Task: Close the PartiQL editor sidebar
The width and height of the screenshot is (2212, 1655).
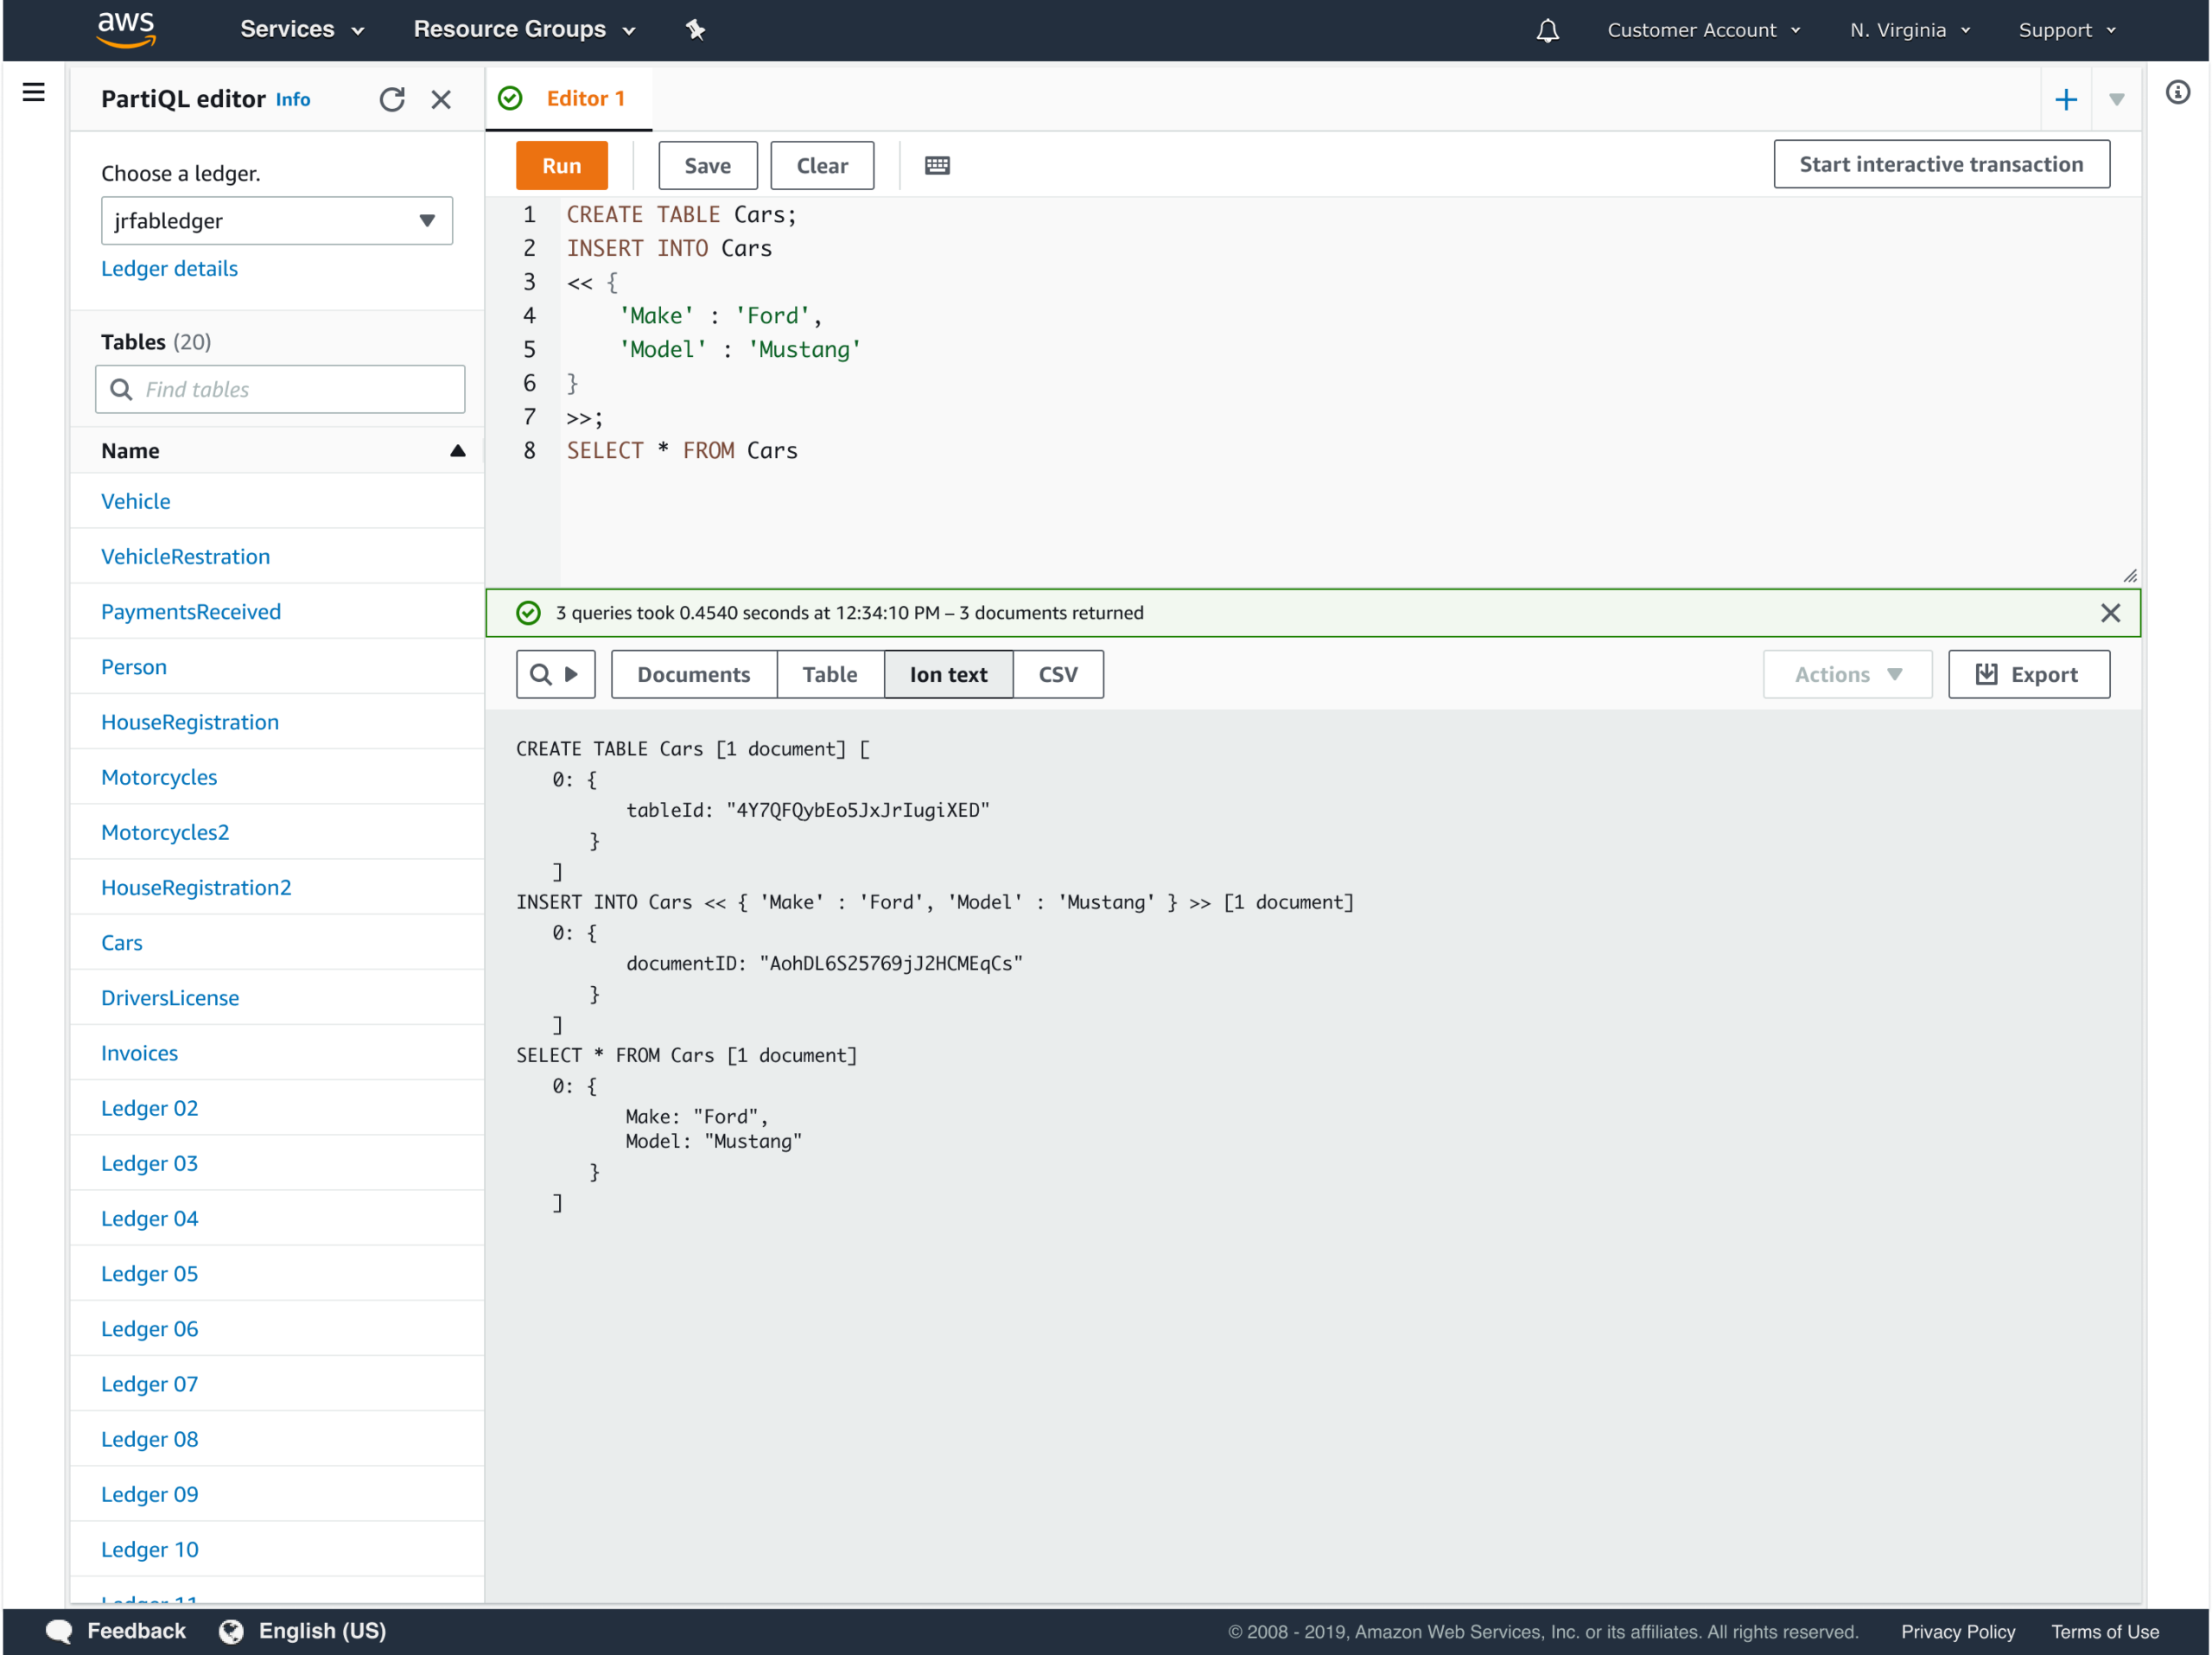Action: coord(441,99)
